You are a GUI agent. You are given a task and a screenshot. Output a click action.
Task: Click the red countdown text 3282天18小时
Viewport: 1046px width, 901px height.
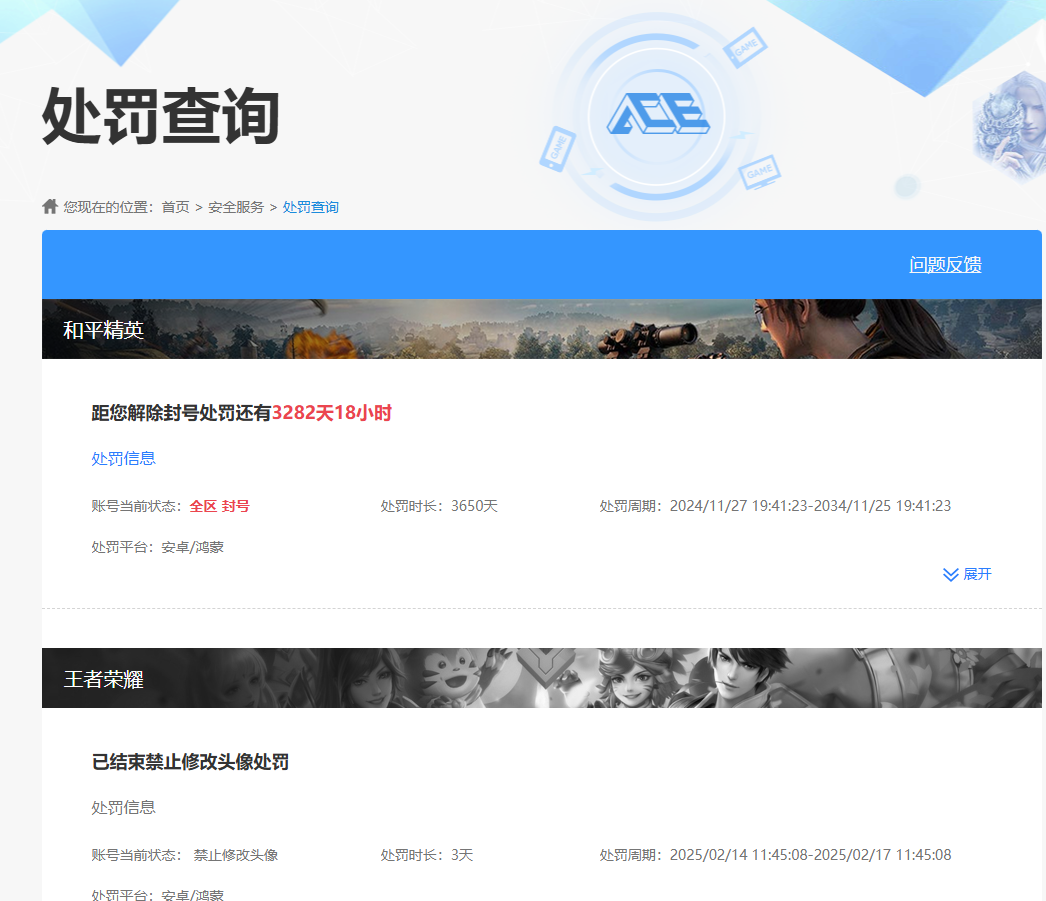point(331,413)
